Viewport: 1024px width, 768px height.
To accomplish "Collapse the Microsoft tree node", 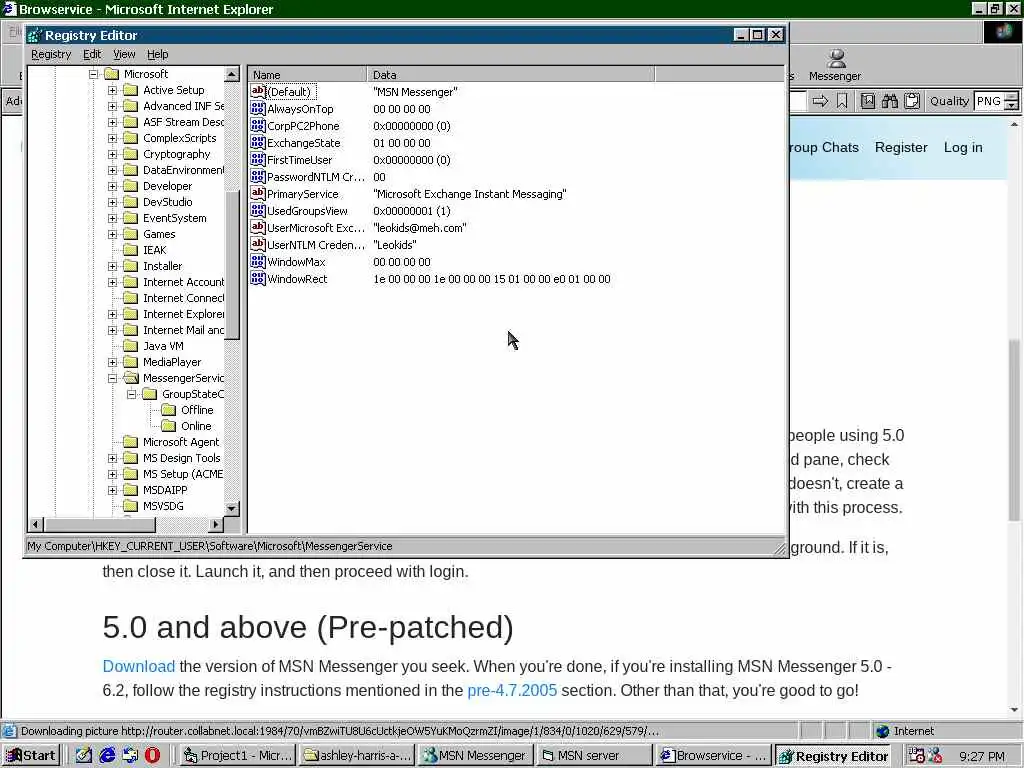I will pos(93,74).
